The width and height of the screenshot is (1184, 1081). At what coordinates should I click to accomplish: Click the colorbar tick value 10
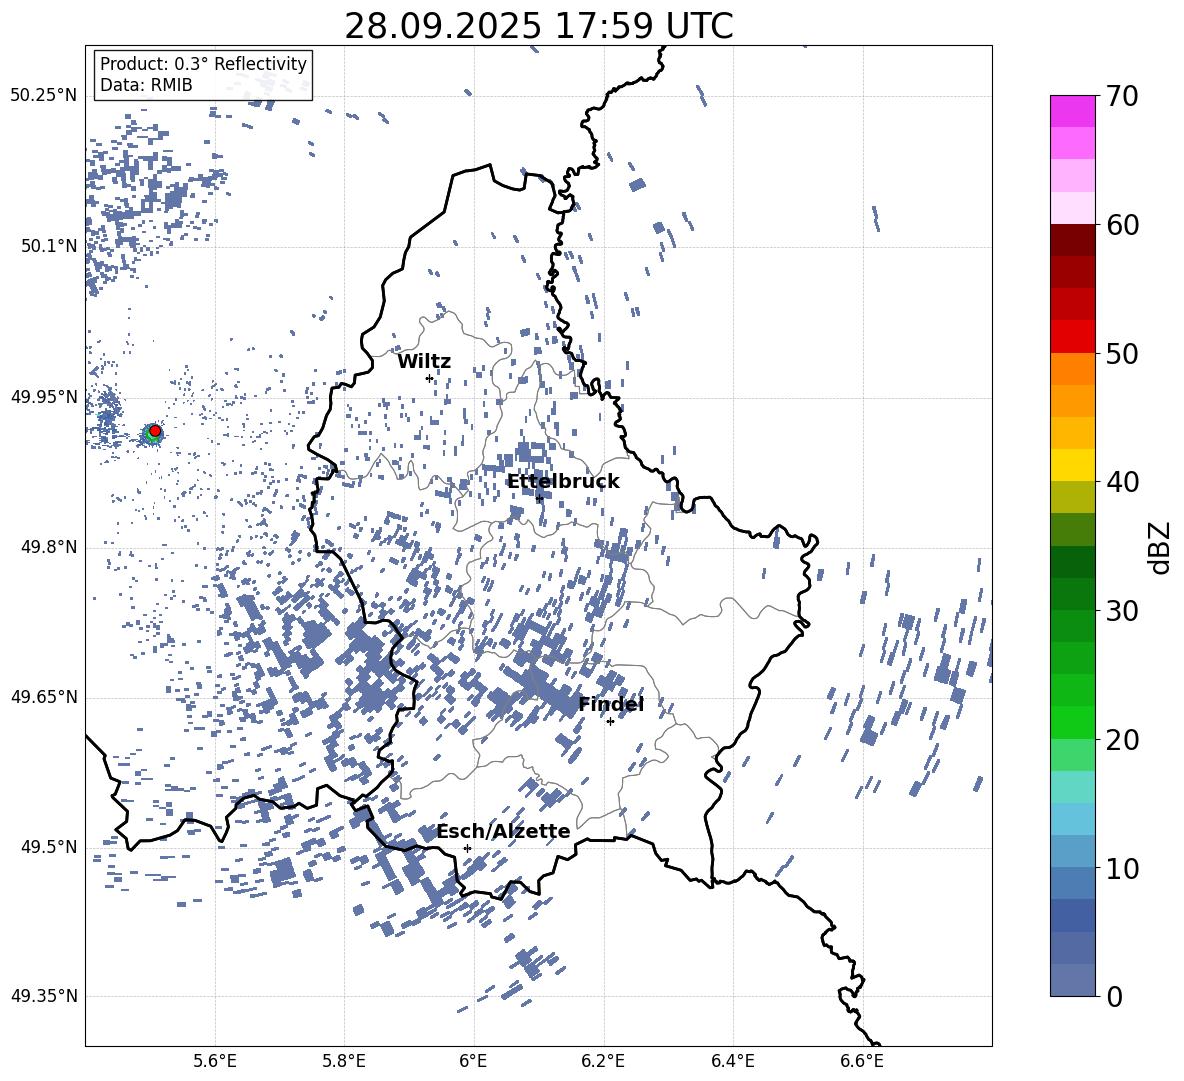point(1122,868)
